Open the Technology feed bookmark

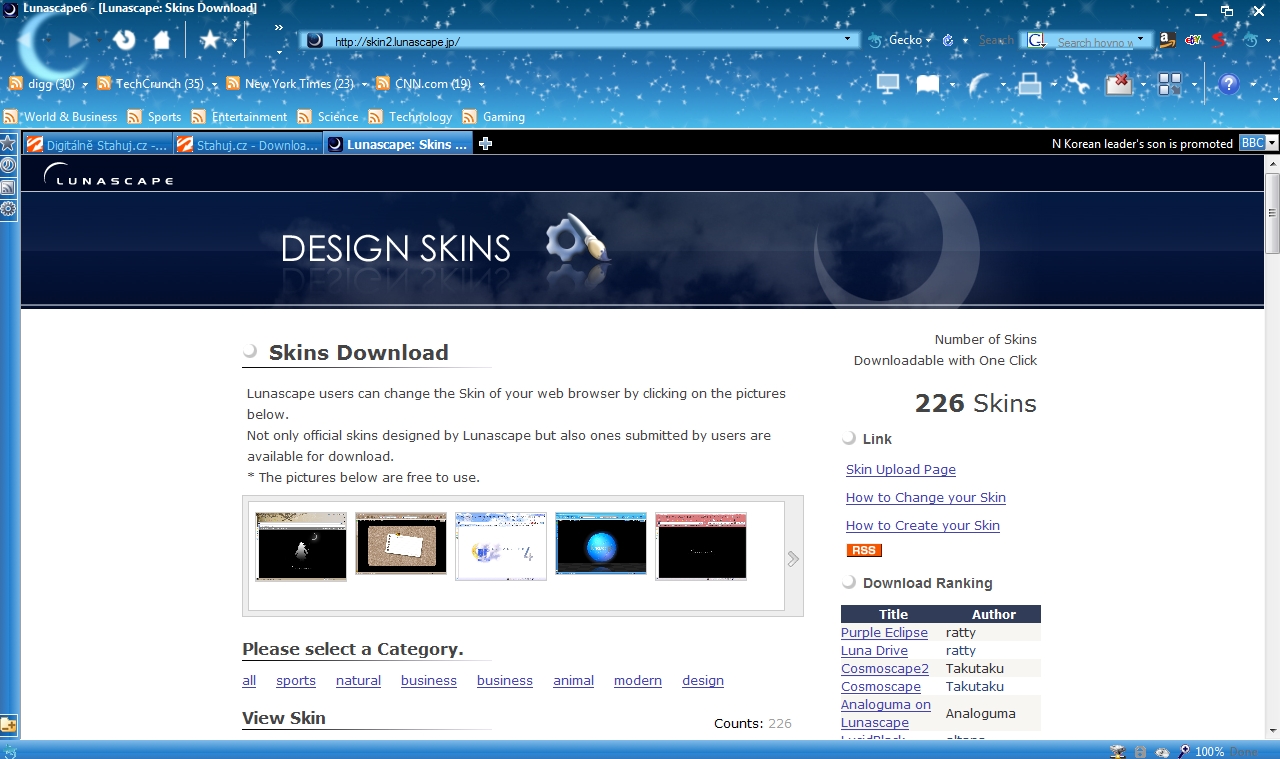411,117
